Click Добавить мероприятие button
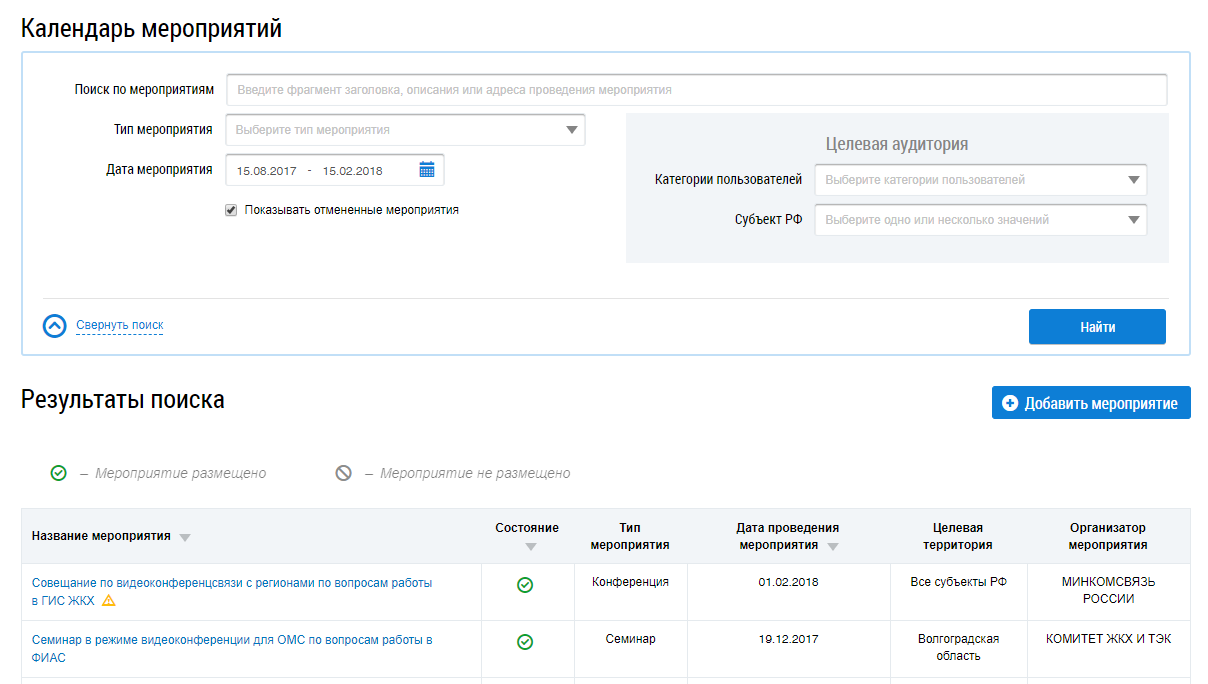Screen dimensions: 1208x684 point(1091,403)
